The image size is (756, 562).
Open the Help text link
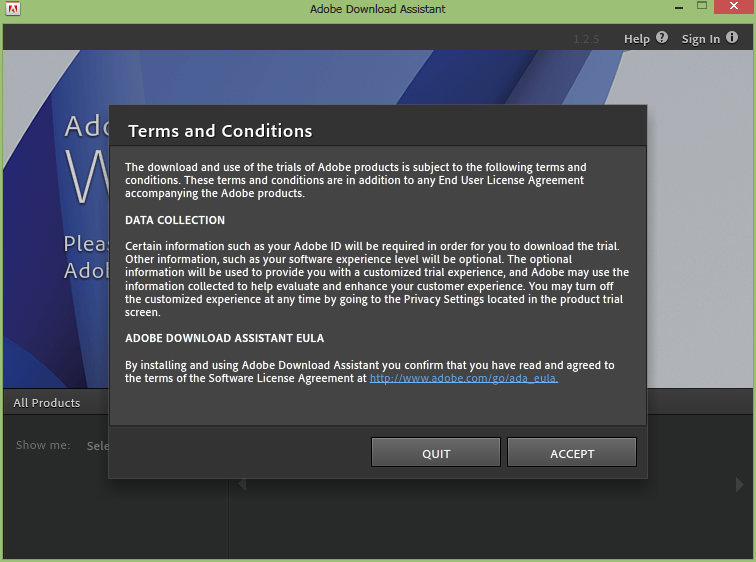tap(636, 39)
